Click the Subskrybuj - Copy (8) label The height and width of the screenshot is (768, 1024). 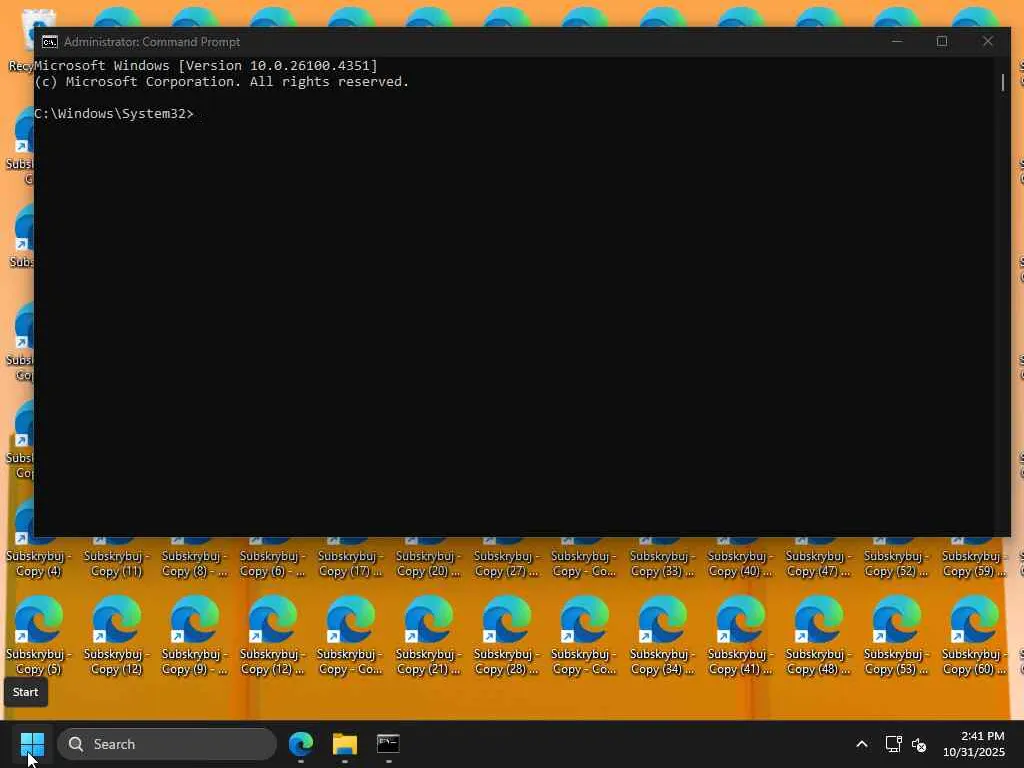click(194, 564)
